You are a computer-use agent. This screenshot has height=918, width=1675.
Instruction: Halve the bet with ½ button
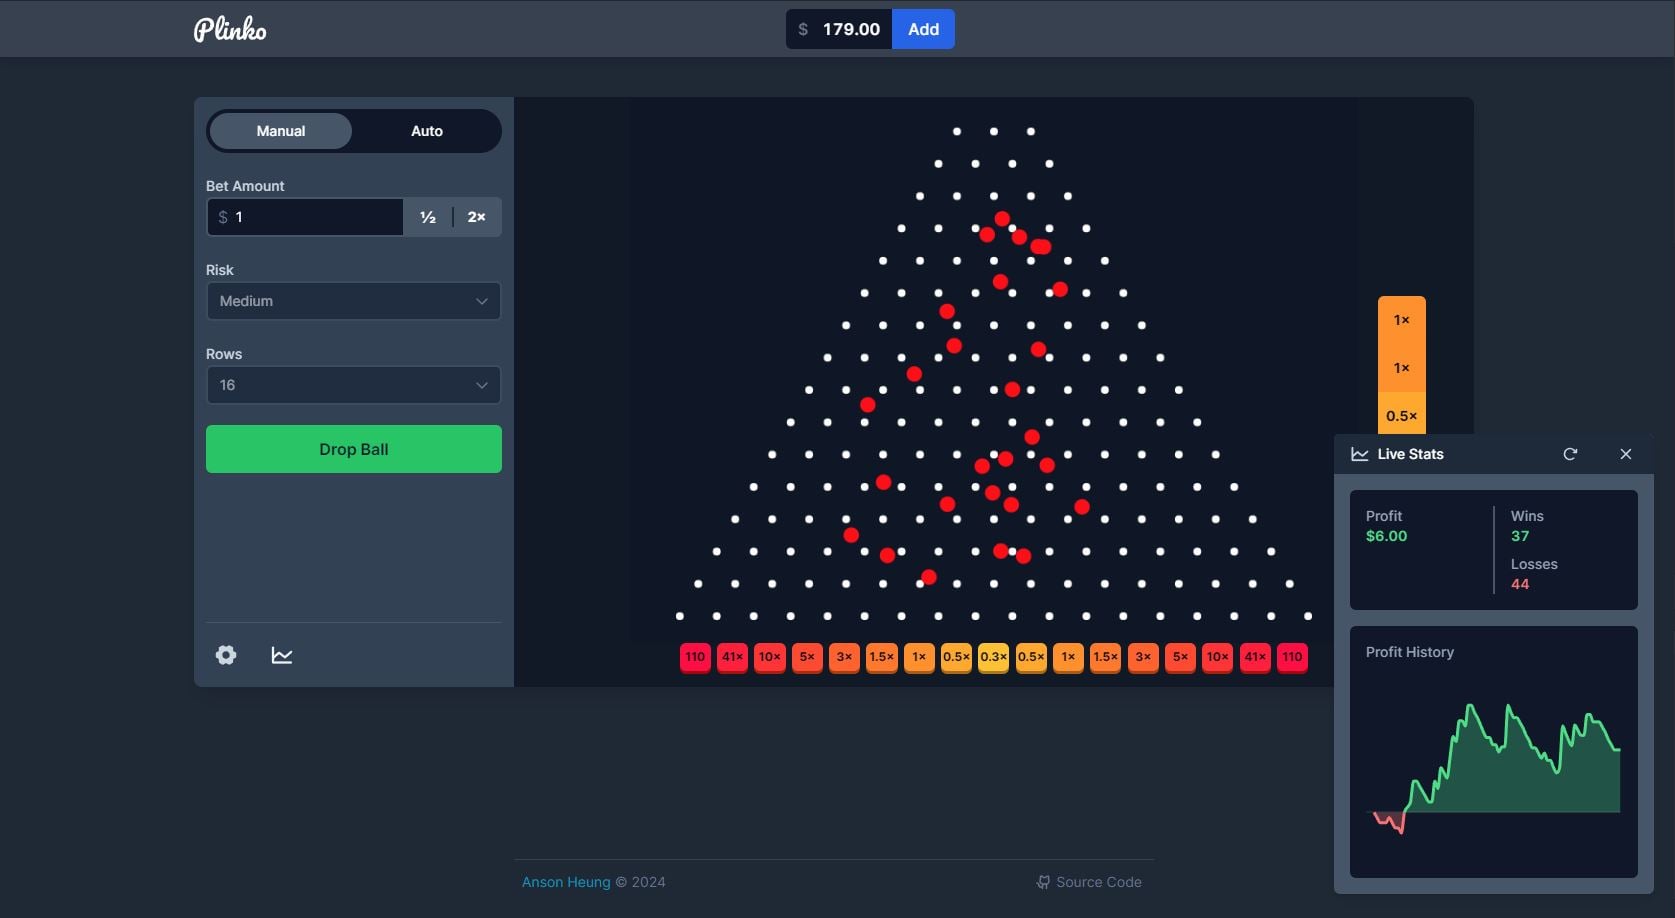(428, 217)
